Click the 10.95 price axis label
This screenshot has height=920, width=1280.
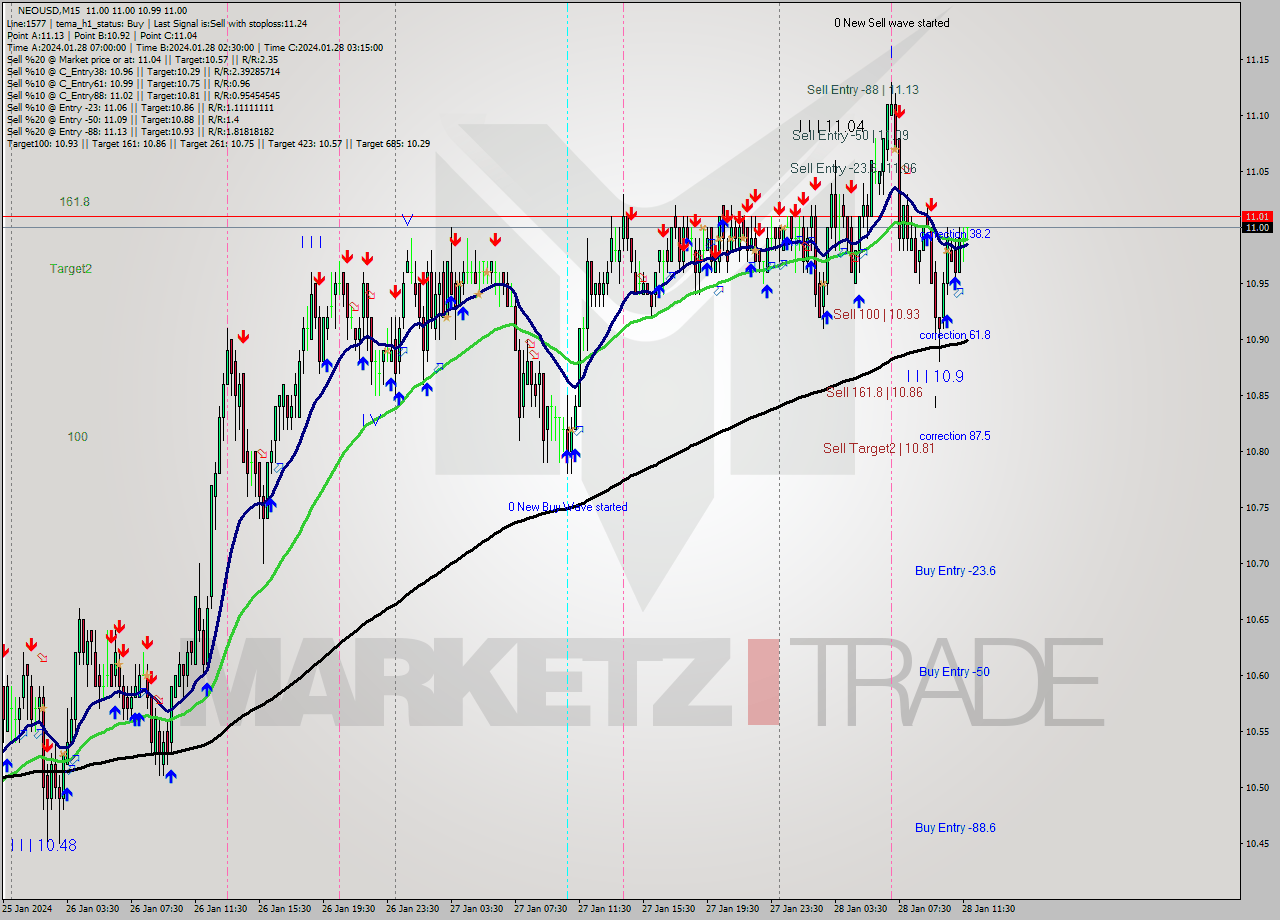click(x=1257, y=284)
